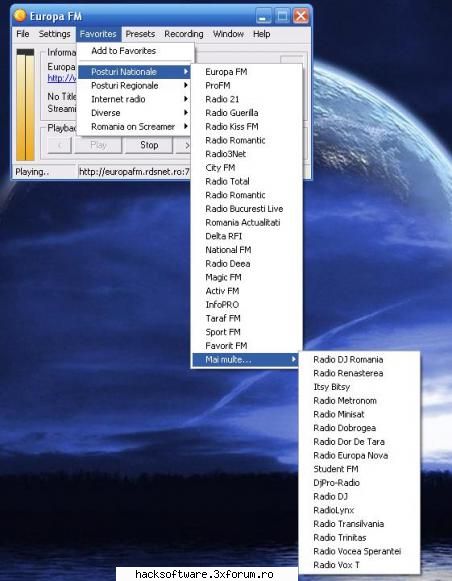Click the grayed-out Play button
Viewport: 452px width, 581px height.
98,145
